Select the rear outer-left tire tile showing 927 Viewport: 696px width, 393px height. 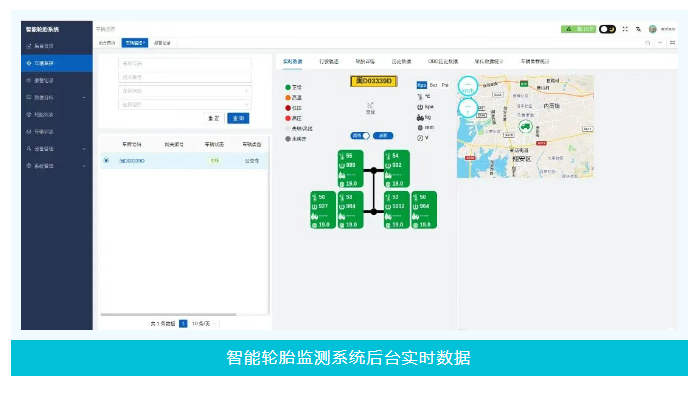click(323, 210)
